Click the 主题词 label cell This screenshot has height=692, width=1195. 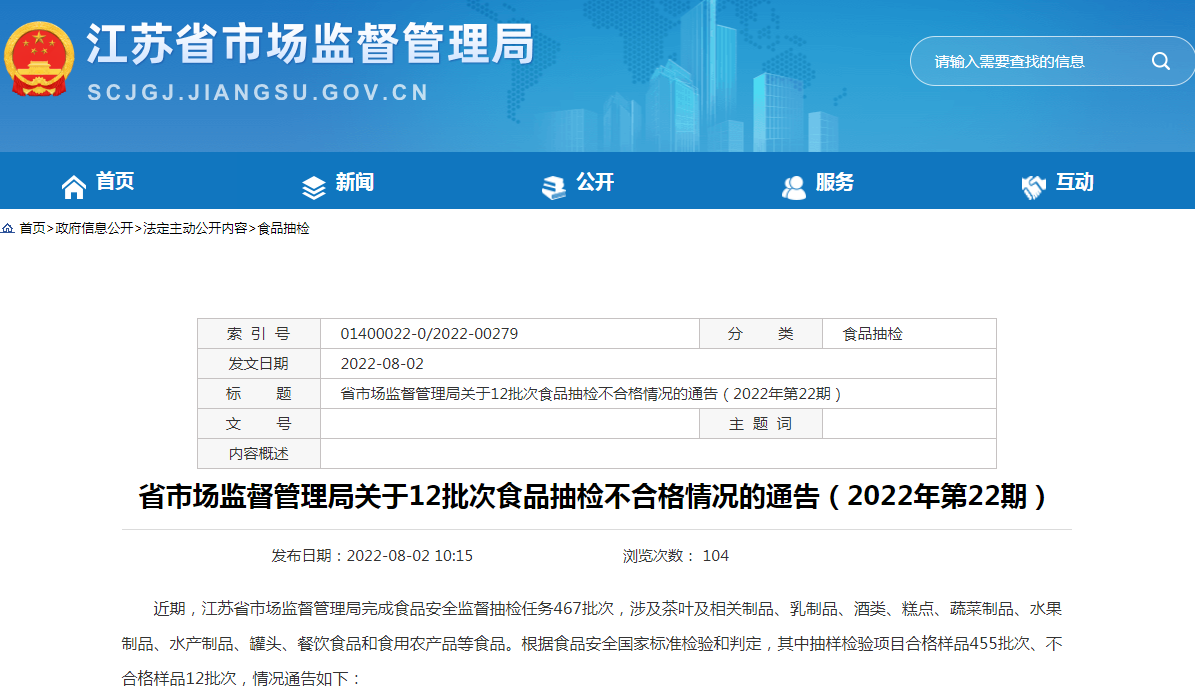[x=761, y=424]
